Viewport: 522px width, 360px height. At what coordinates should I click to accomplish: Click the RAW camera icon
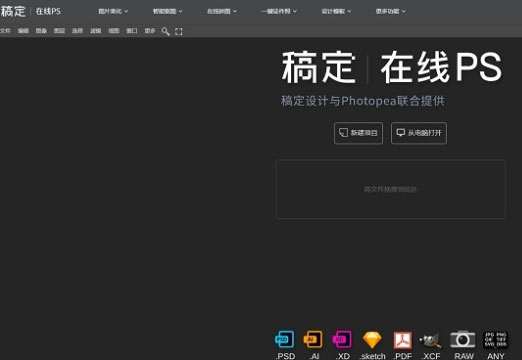coord(463,339)
